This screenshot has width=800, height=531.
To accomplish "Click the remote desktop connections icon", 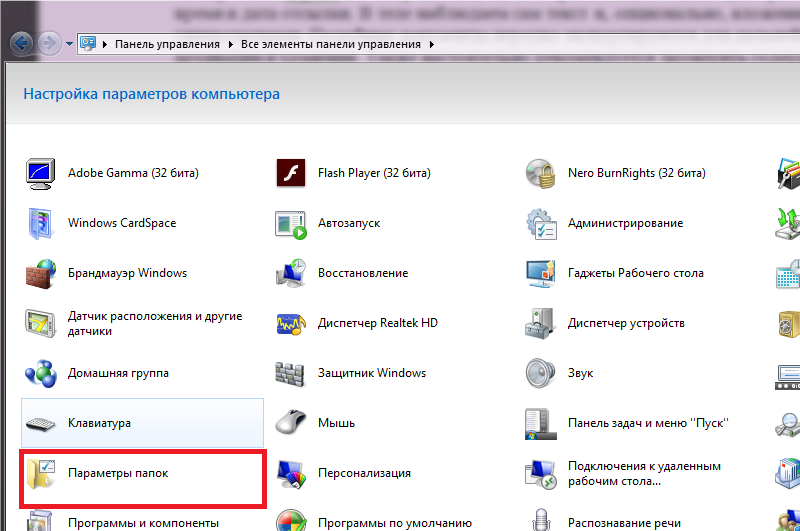I will [x=541, y=474].
